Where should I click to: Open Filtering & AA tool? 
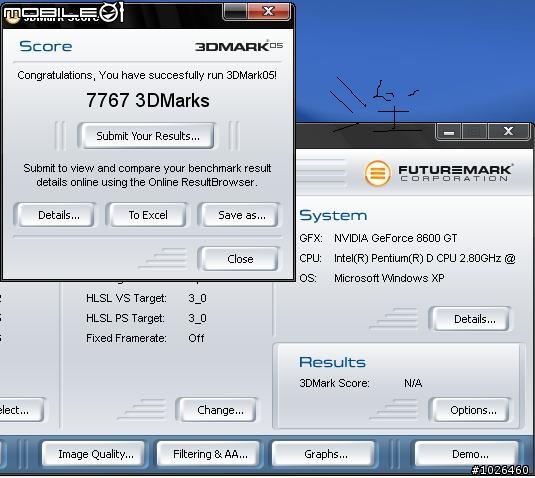[x=209, y=454]
